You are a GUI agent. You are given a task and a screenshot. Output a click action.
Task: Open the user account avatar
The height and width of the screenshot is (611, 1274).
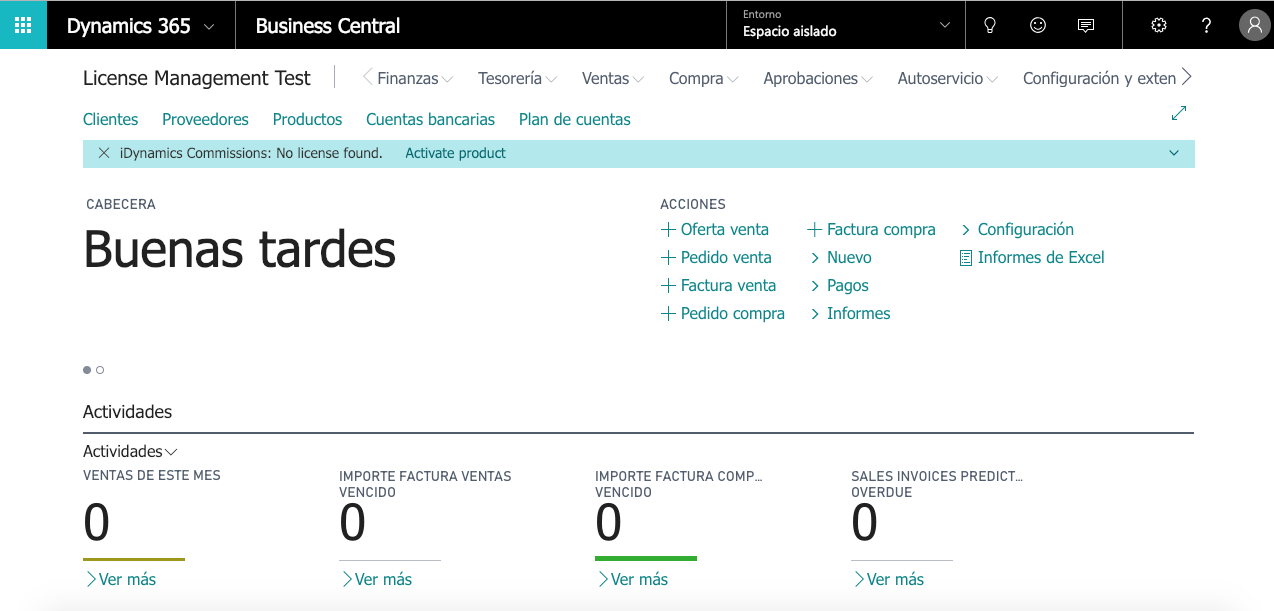click(x=1254, y=26)
